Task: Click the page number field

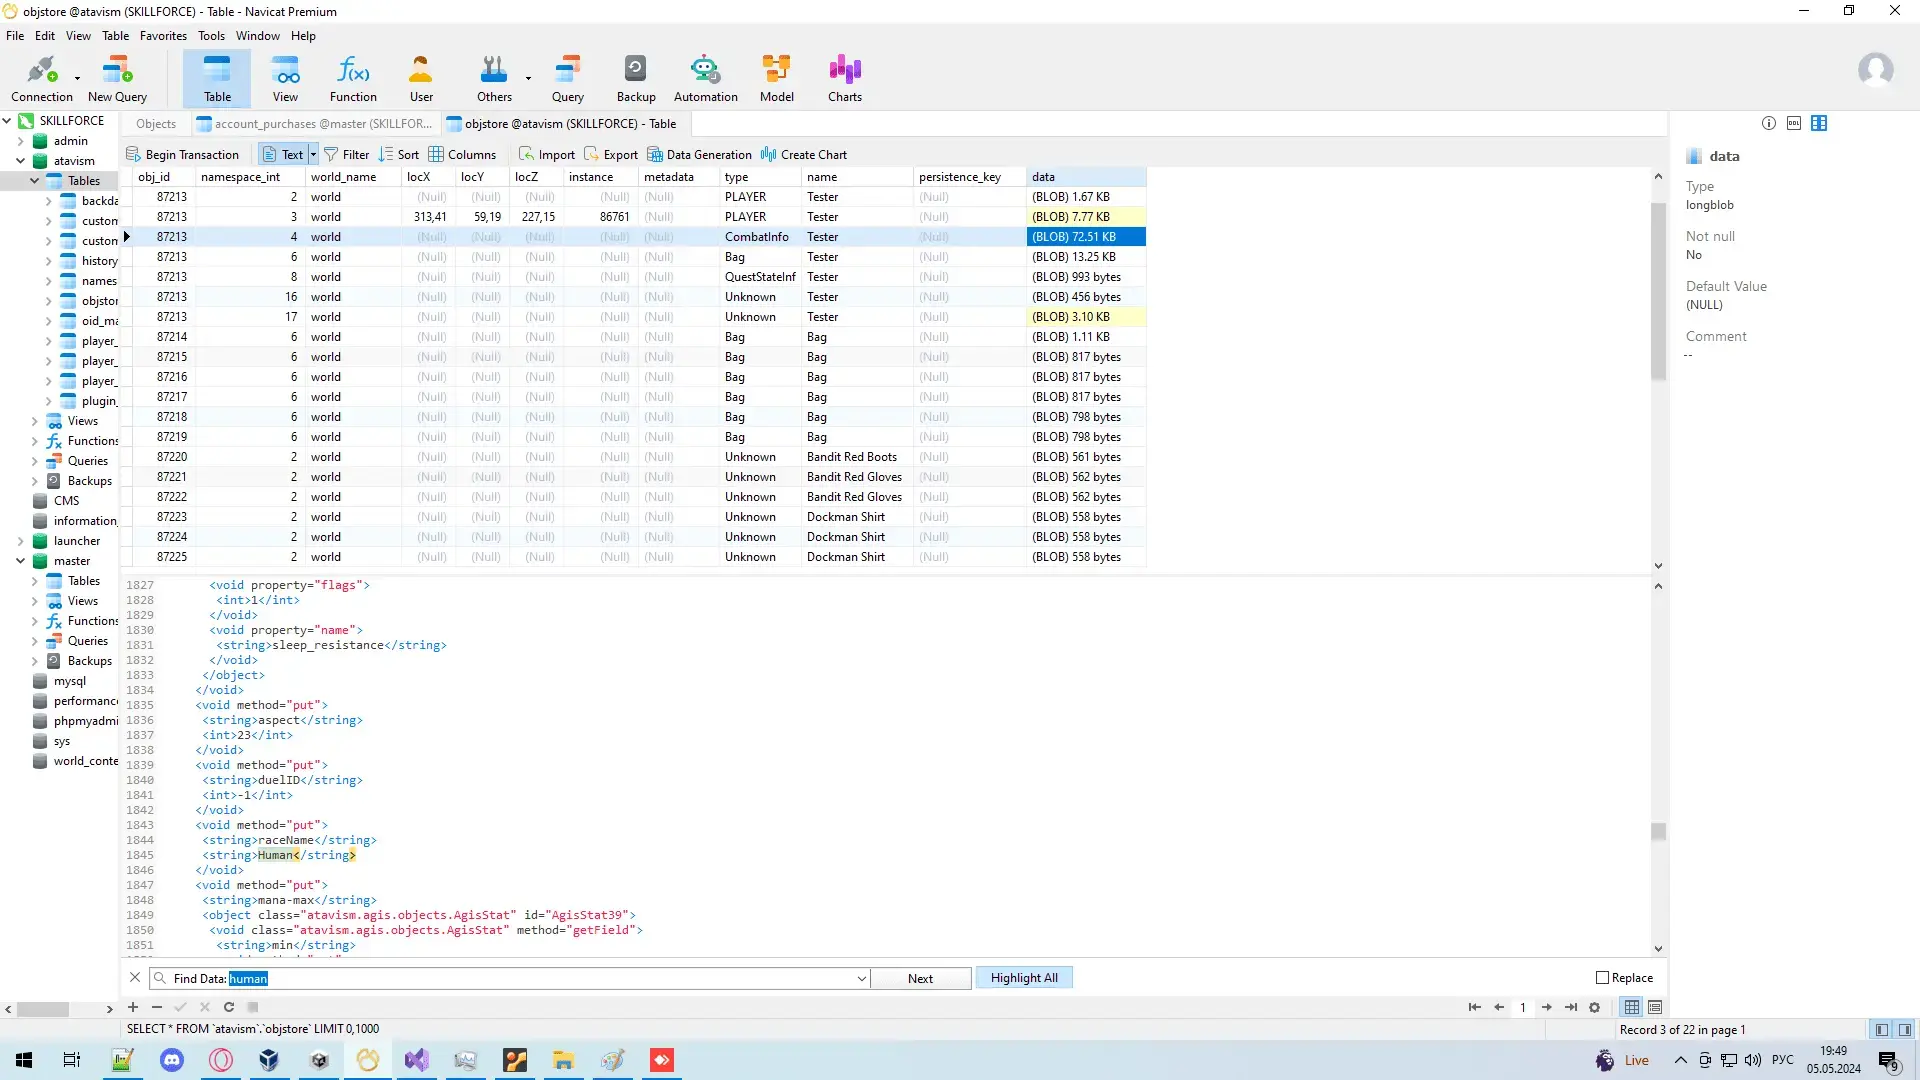Action: pos(1522,1007)
